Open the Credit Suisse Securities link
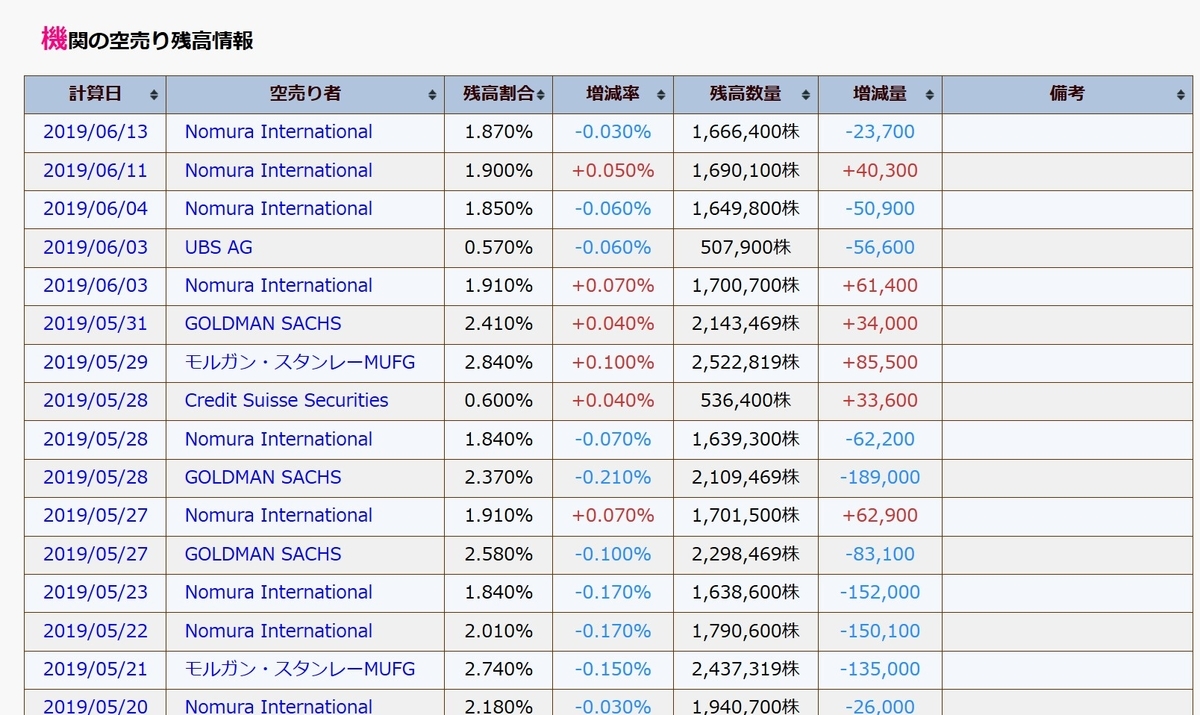Image resolution: width=1200 pixels, height=715 pixels. coord(286,401)
